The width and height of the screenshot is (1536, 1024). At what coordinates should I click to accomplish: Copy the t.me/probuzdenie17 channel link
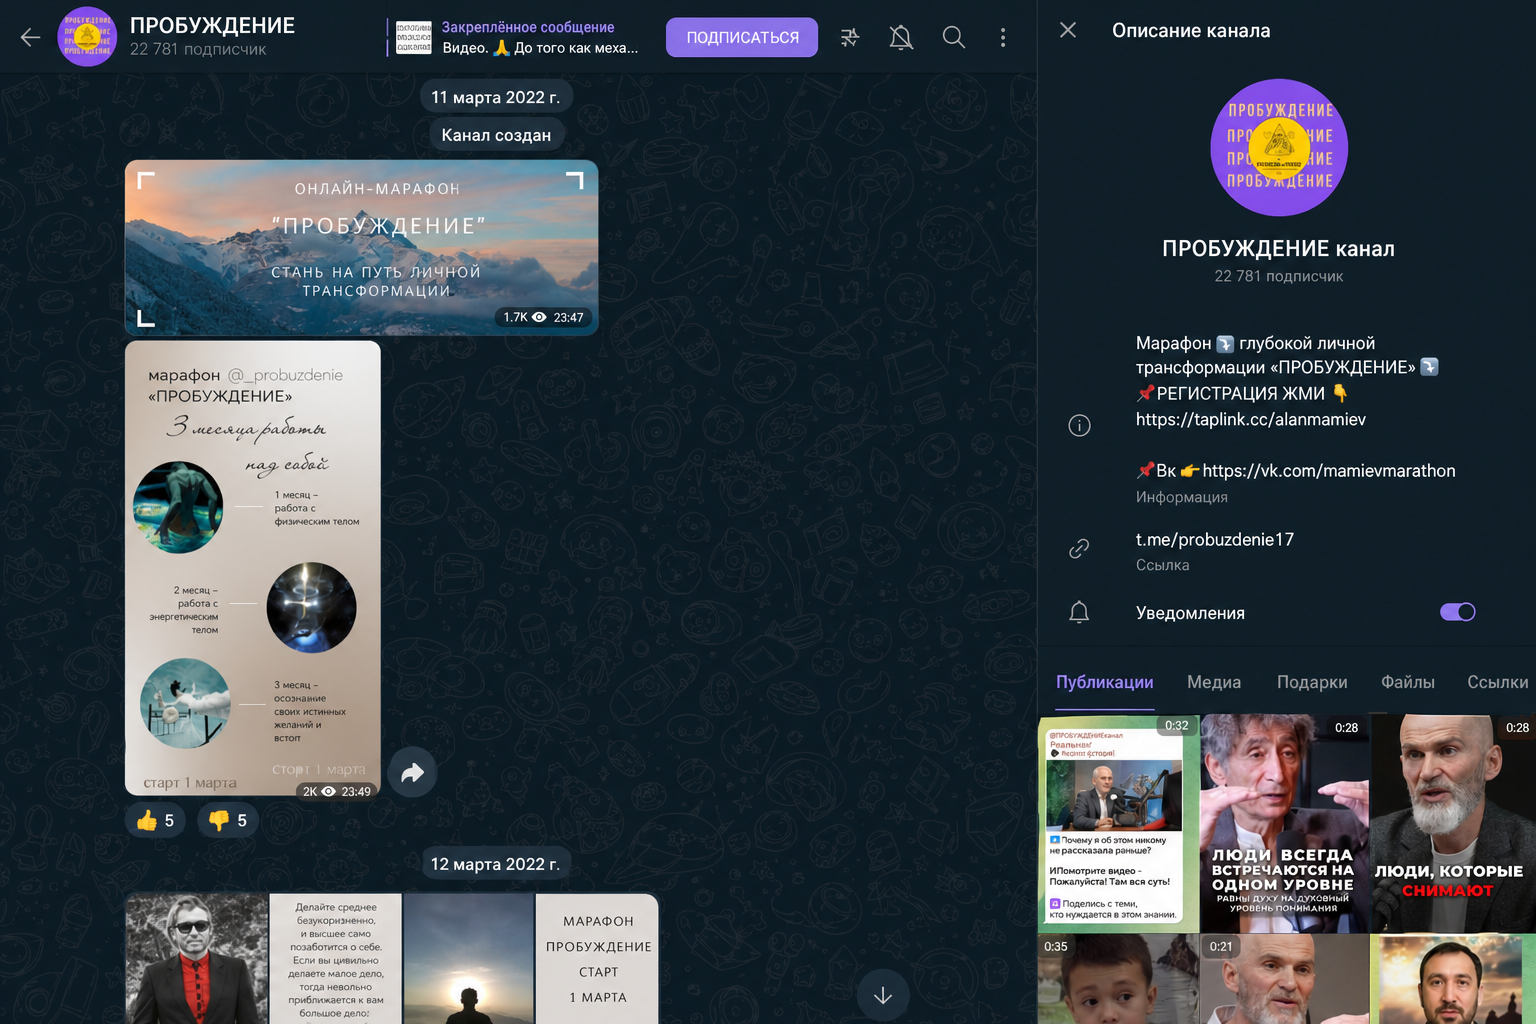[1215, 539]
